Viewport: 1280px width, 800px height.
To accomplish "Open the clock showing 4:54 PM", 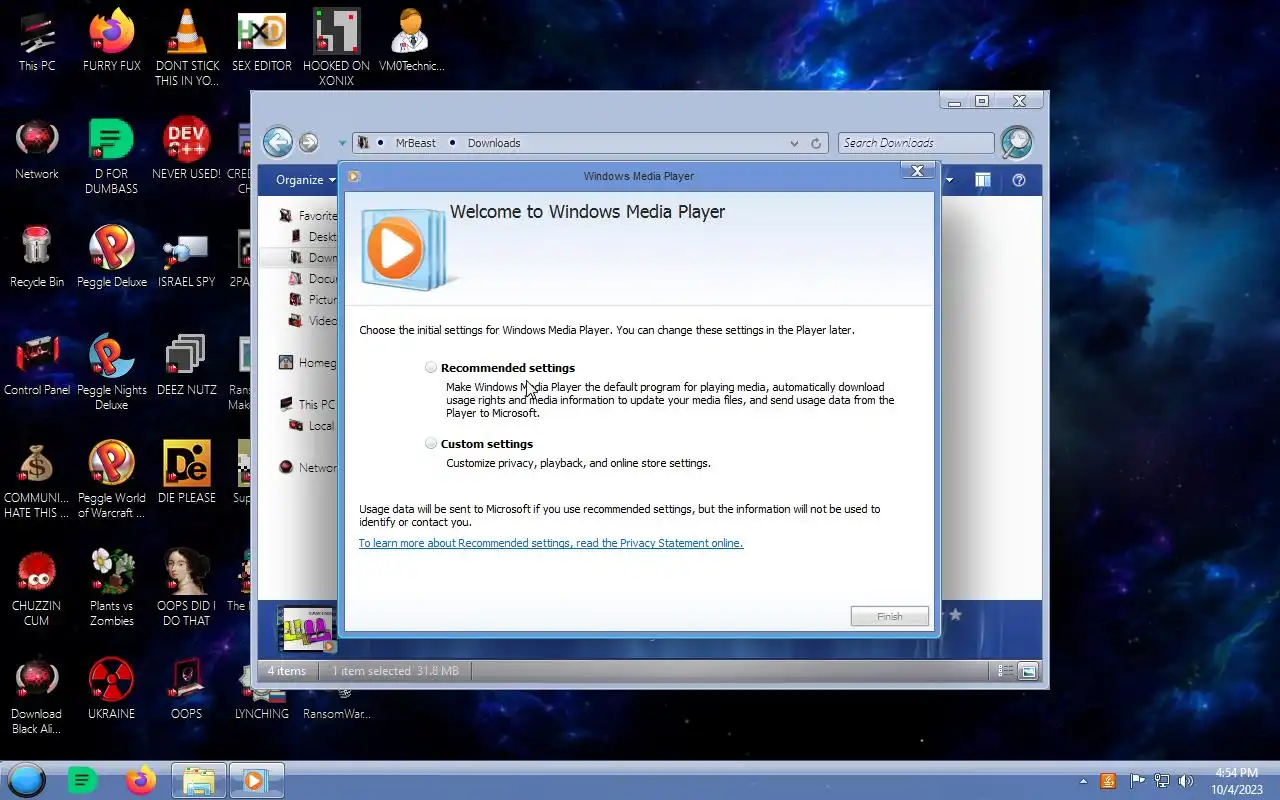I will pyautogui.click(x=1236, y=780).
